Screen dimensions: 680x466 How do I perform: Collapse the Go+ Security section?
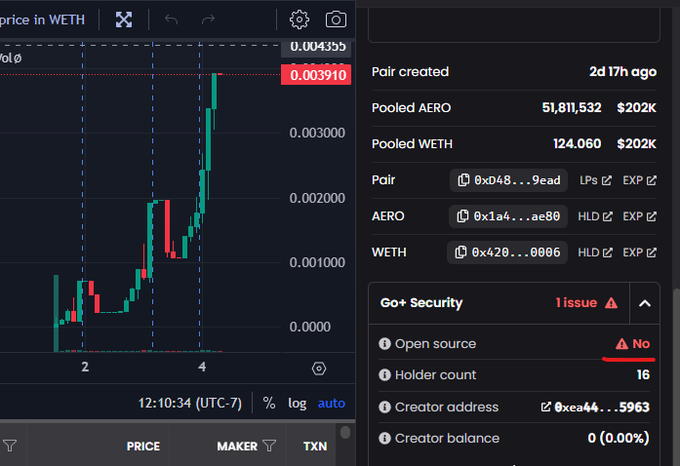coord(644,303)
